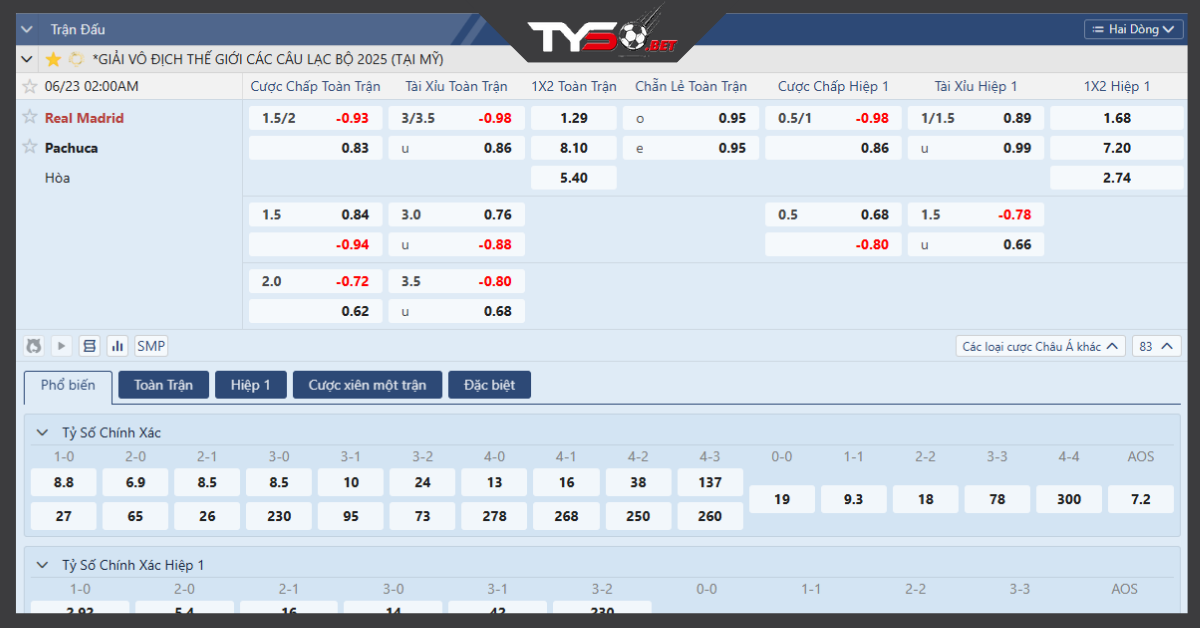Select over 3.0 odds 0.76
Image resolution: width=1200 pixels, height=628 pixels.
[457, 215]
